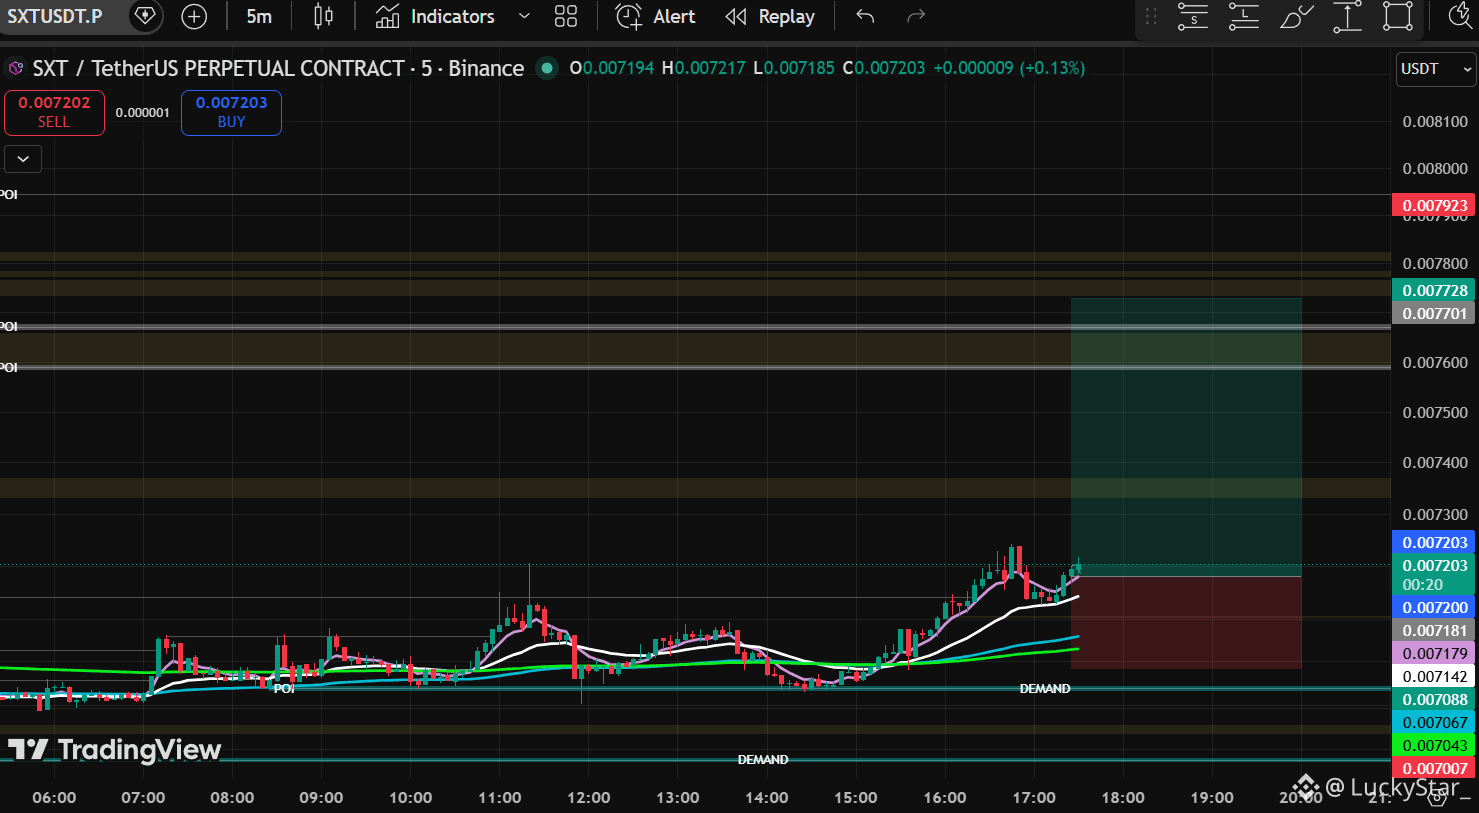The image size is (1479, 813).
Task: Click the 12:00 time axis label
Action: click(588, 797)
